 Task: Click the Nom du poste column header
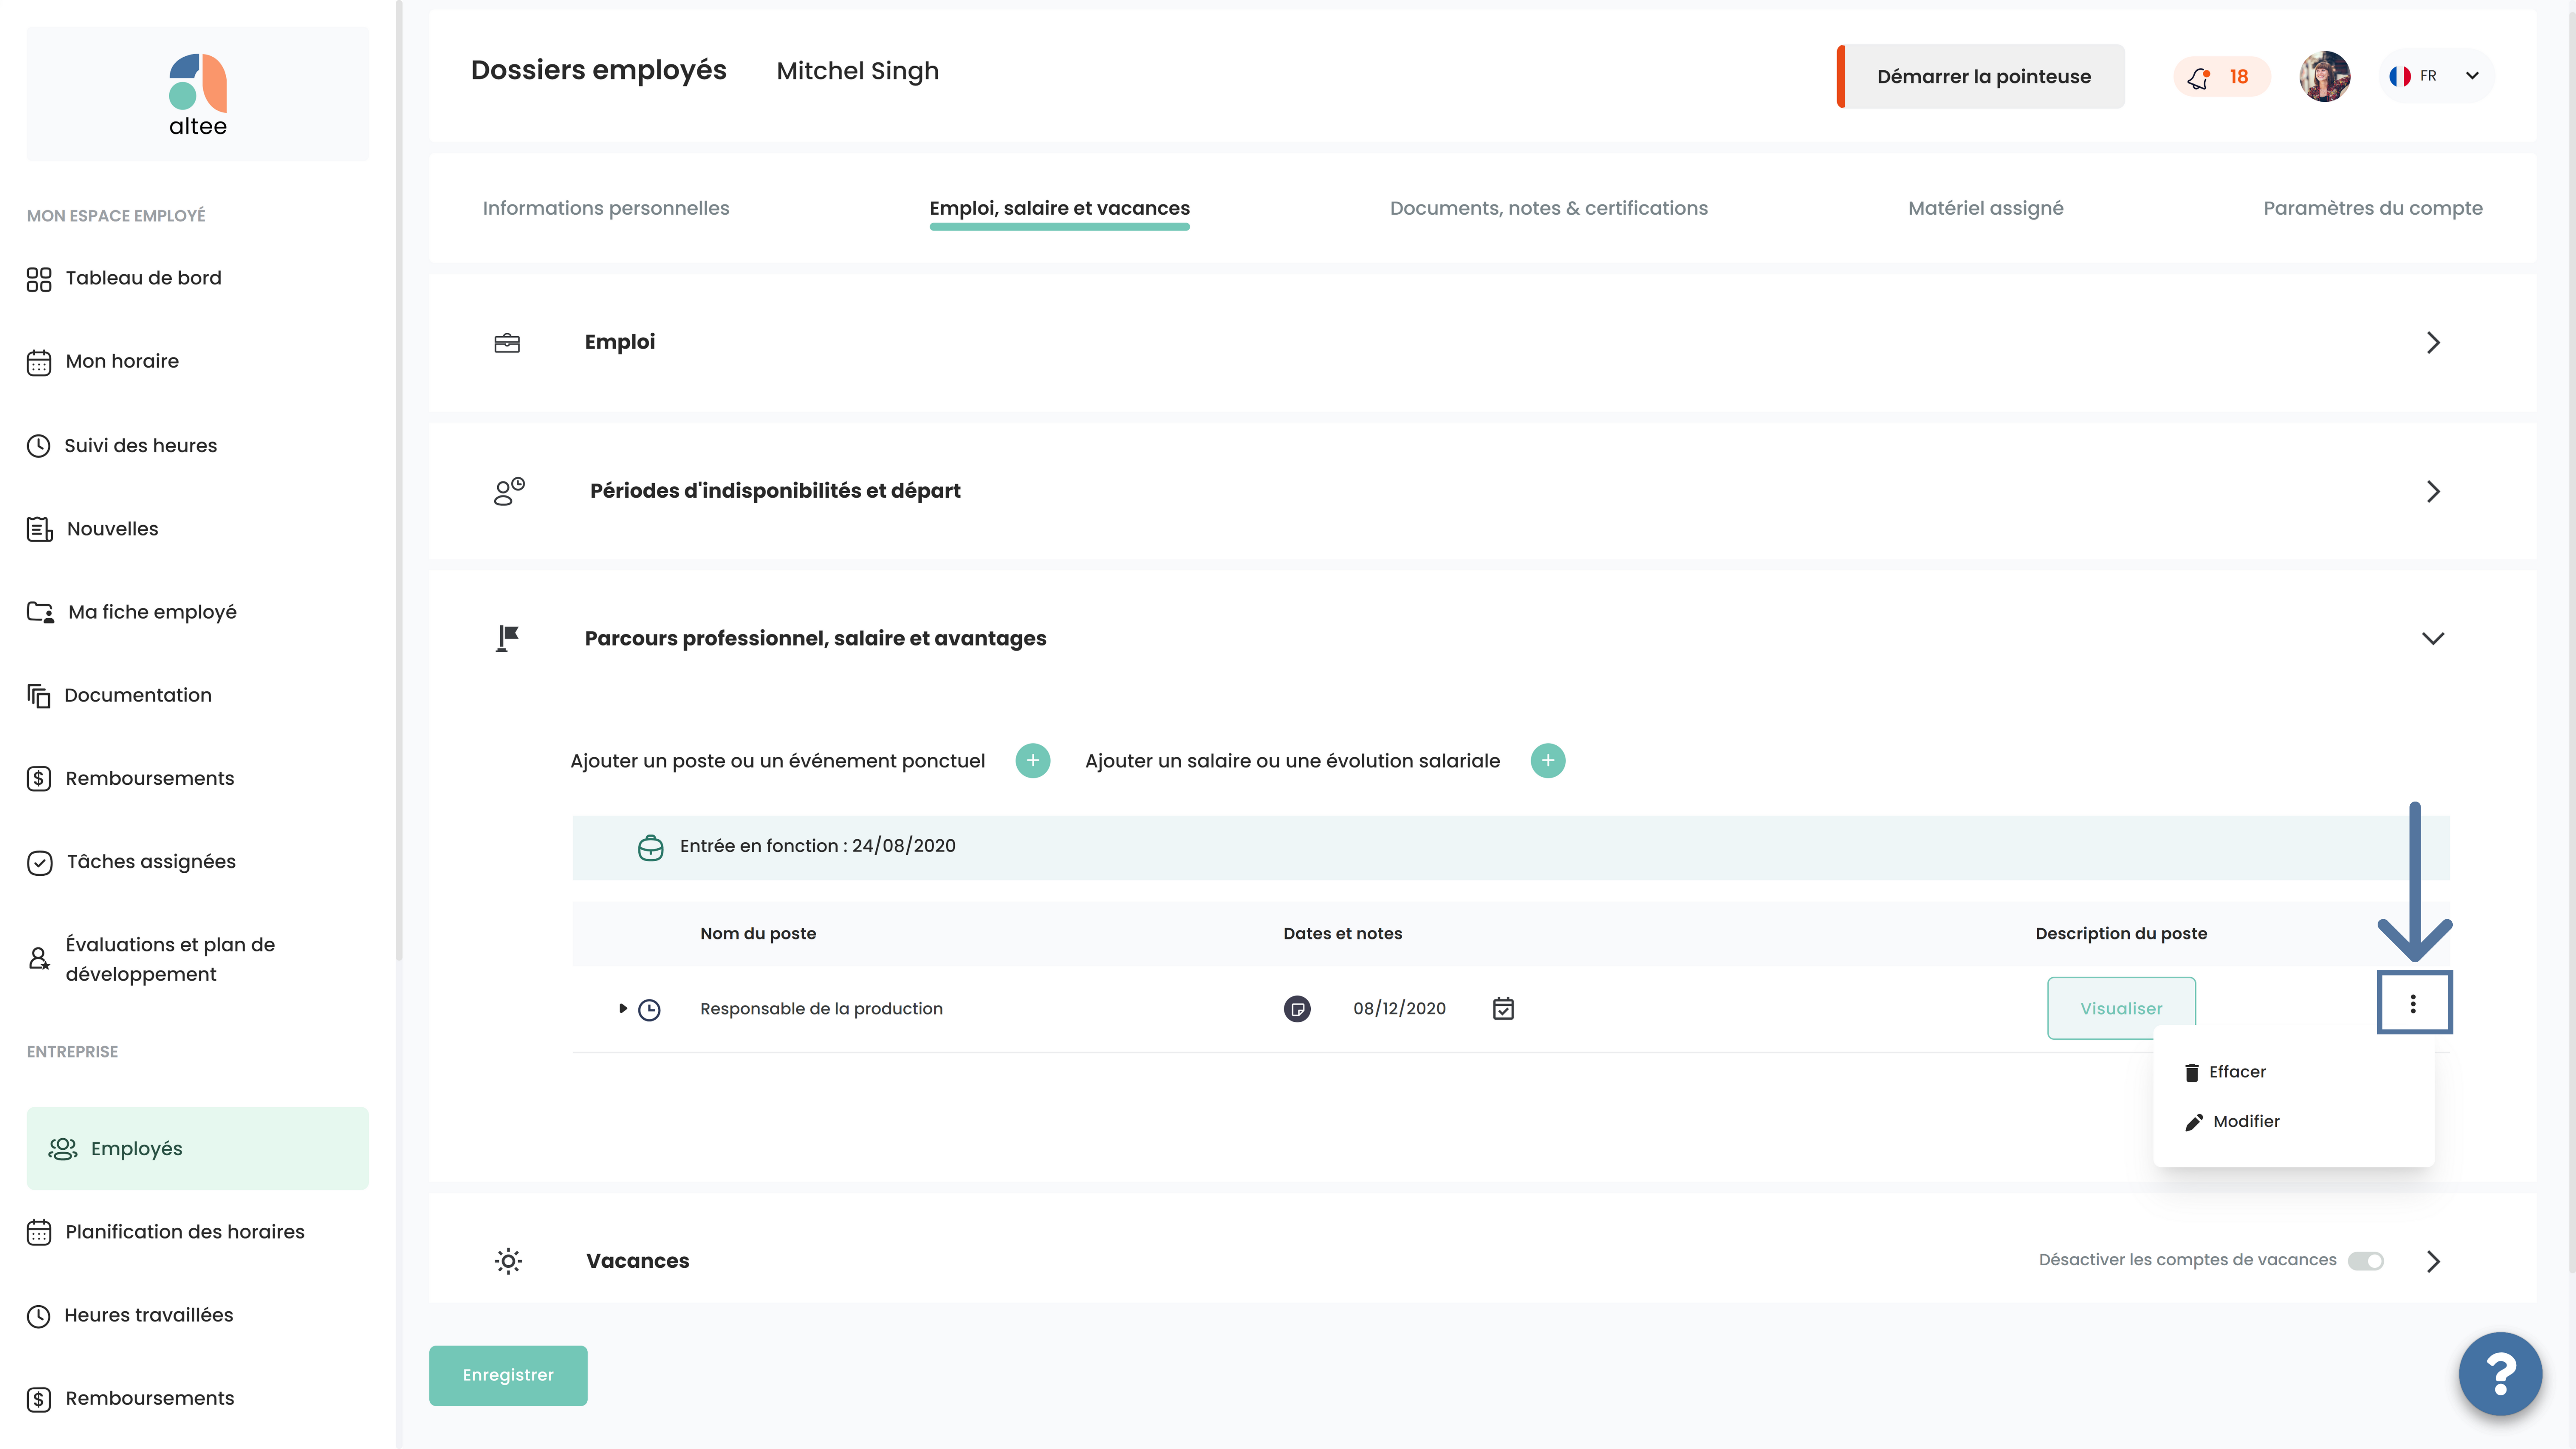click(758, 933)
